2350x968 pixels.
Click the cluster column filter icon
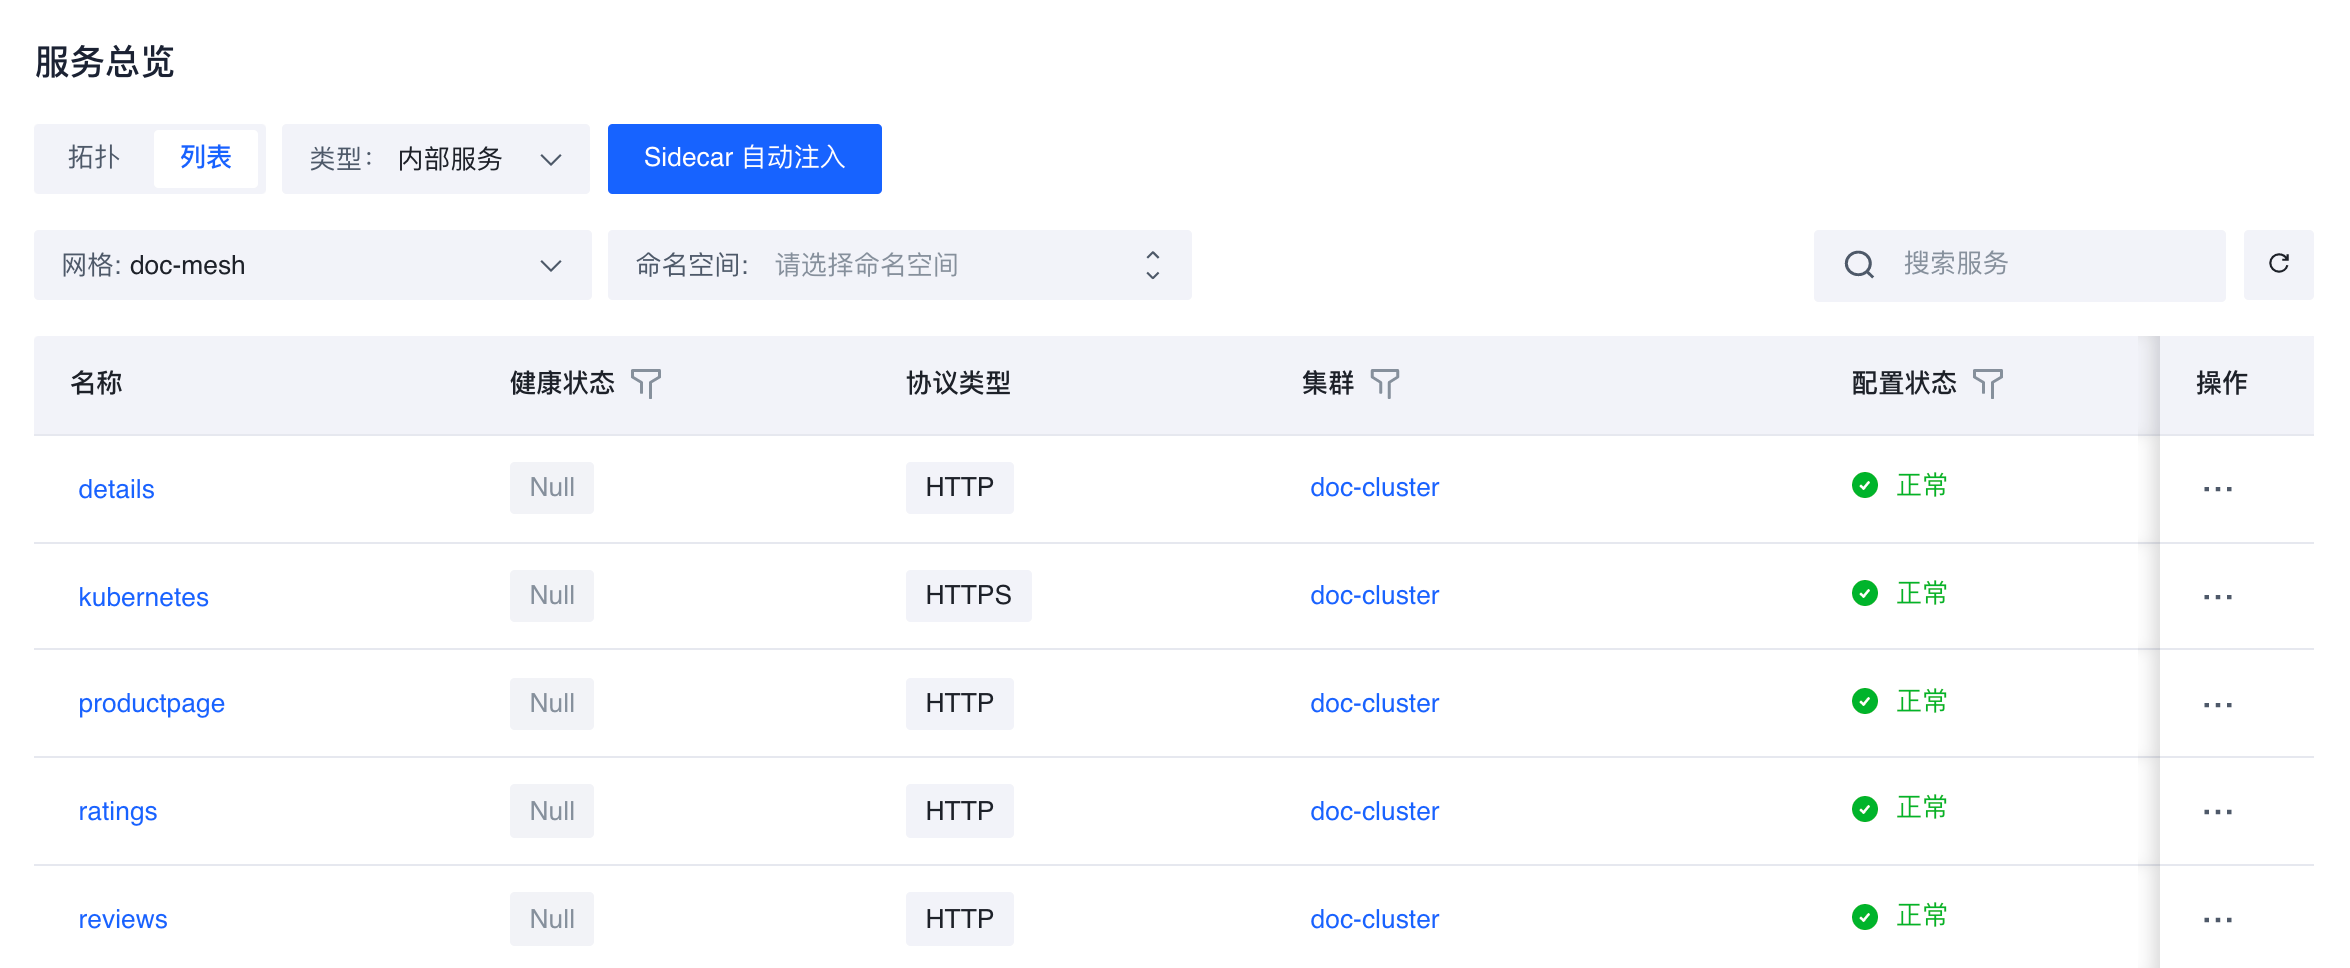(1385, 384)
